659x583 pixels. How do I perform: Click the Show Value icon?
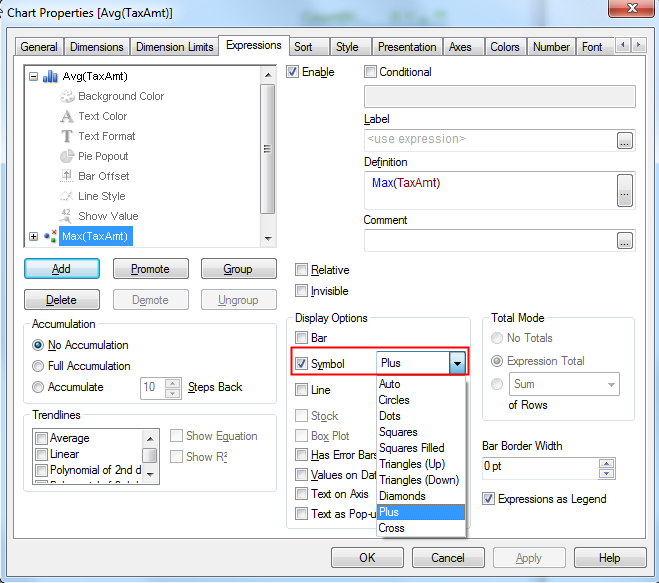pos(66,216)
